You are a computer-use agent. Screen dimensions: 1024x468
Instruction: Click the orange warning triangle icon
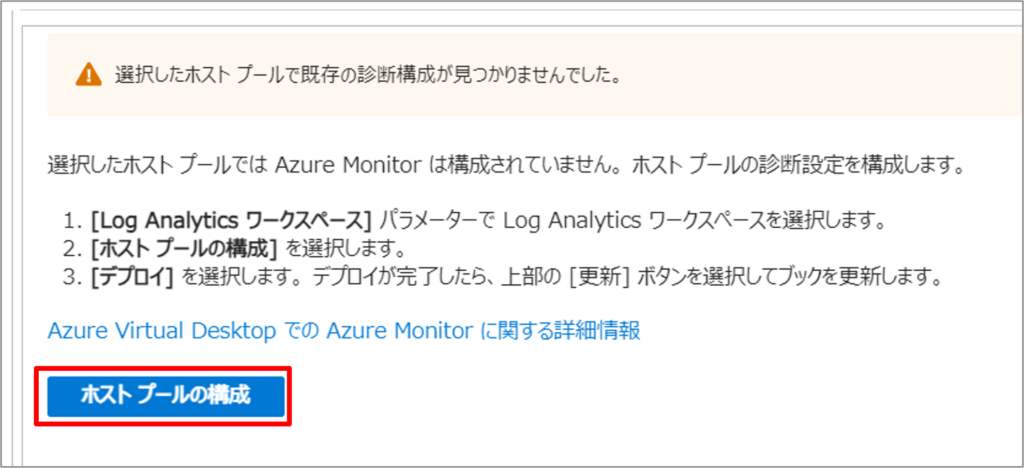90,75
